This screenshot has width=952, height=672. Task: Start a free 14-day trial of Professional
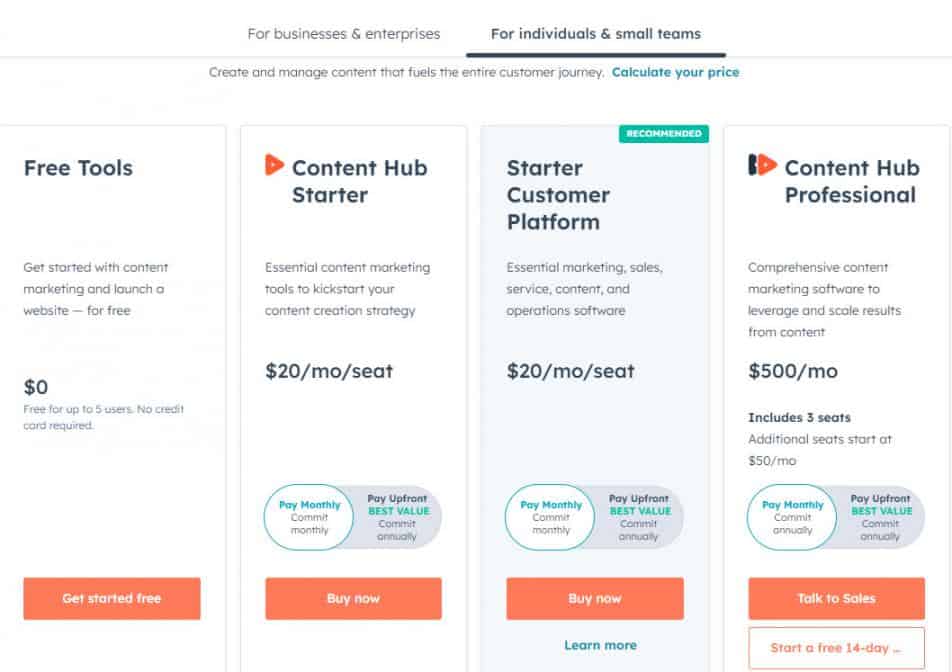click(835, 648)
